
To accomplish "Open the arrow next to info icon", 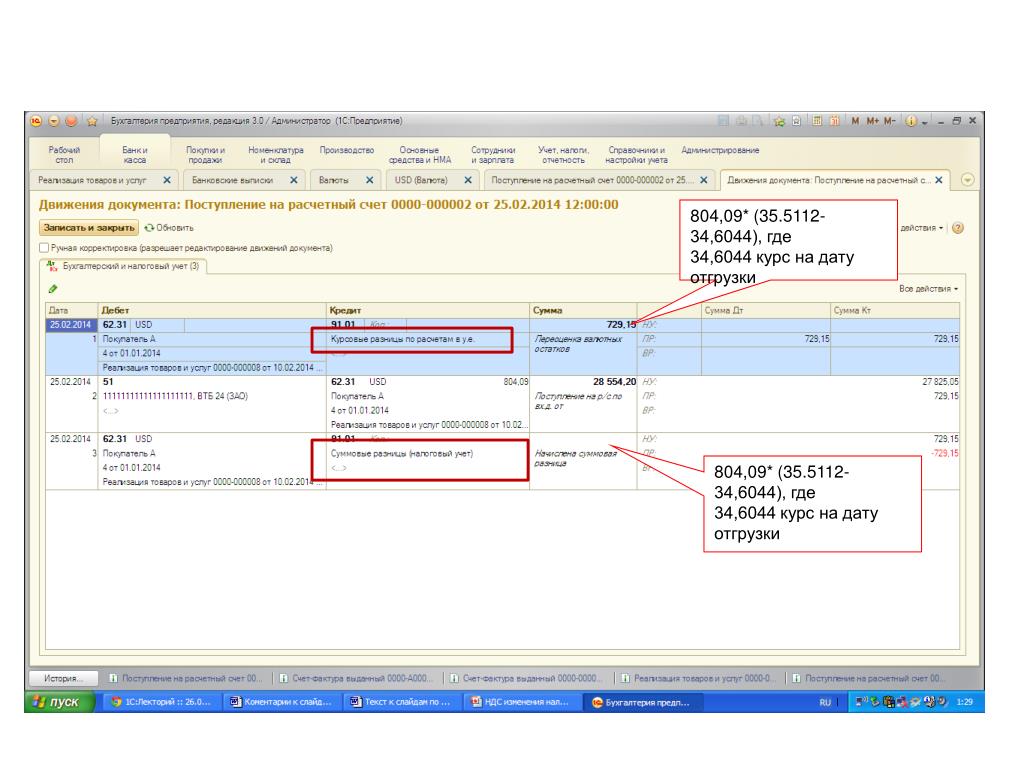I will click(x=924, y=121).
